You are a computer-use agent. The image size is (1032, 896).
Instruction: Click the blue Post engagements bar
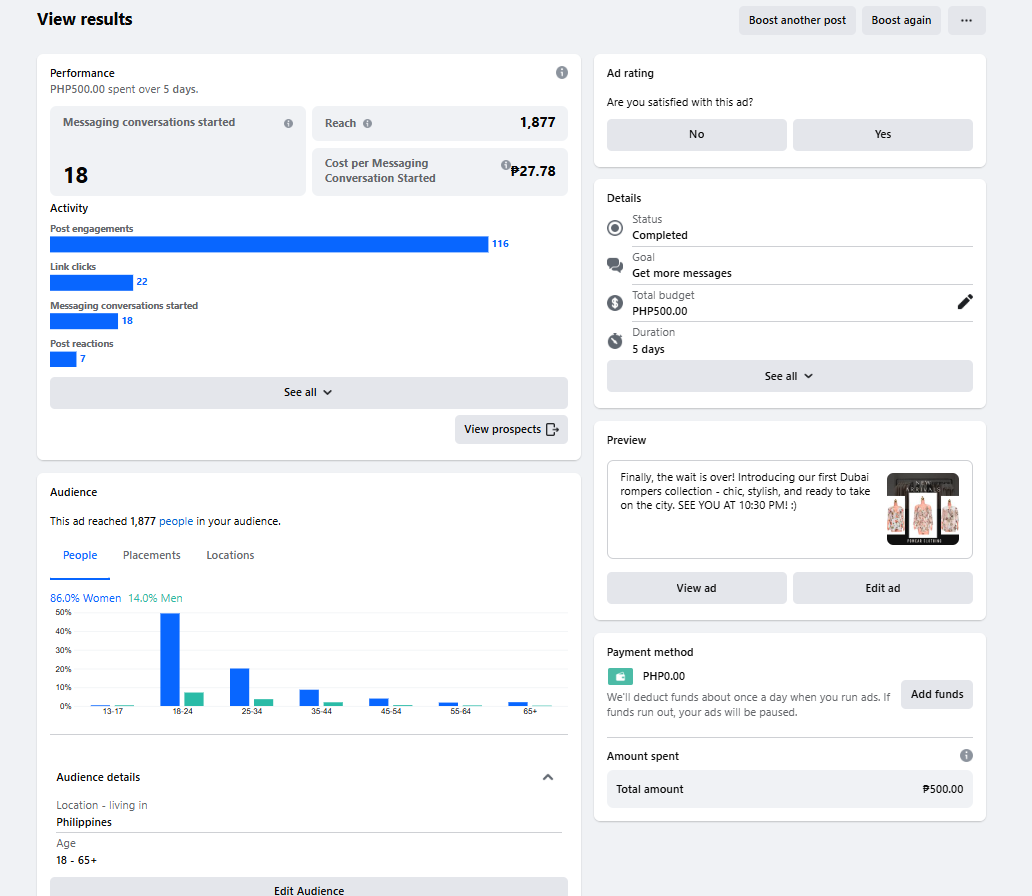[269, 244]
